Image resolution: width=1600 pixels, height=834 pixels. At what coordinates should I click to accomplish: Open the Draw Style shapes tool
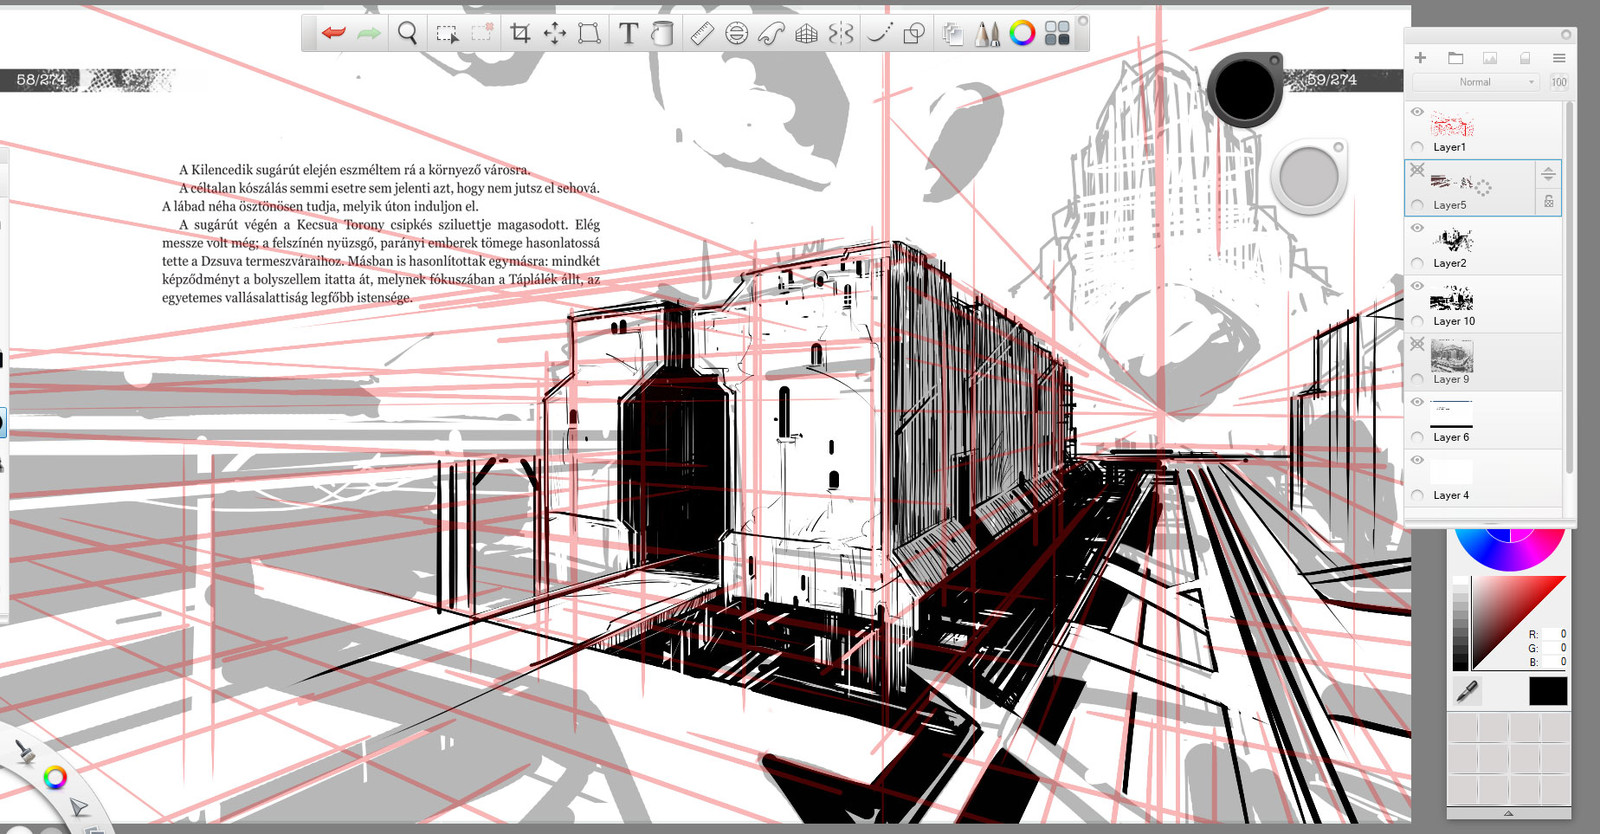(914, 33)
